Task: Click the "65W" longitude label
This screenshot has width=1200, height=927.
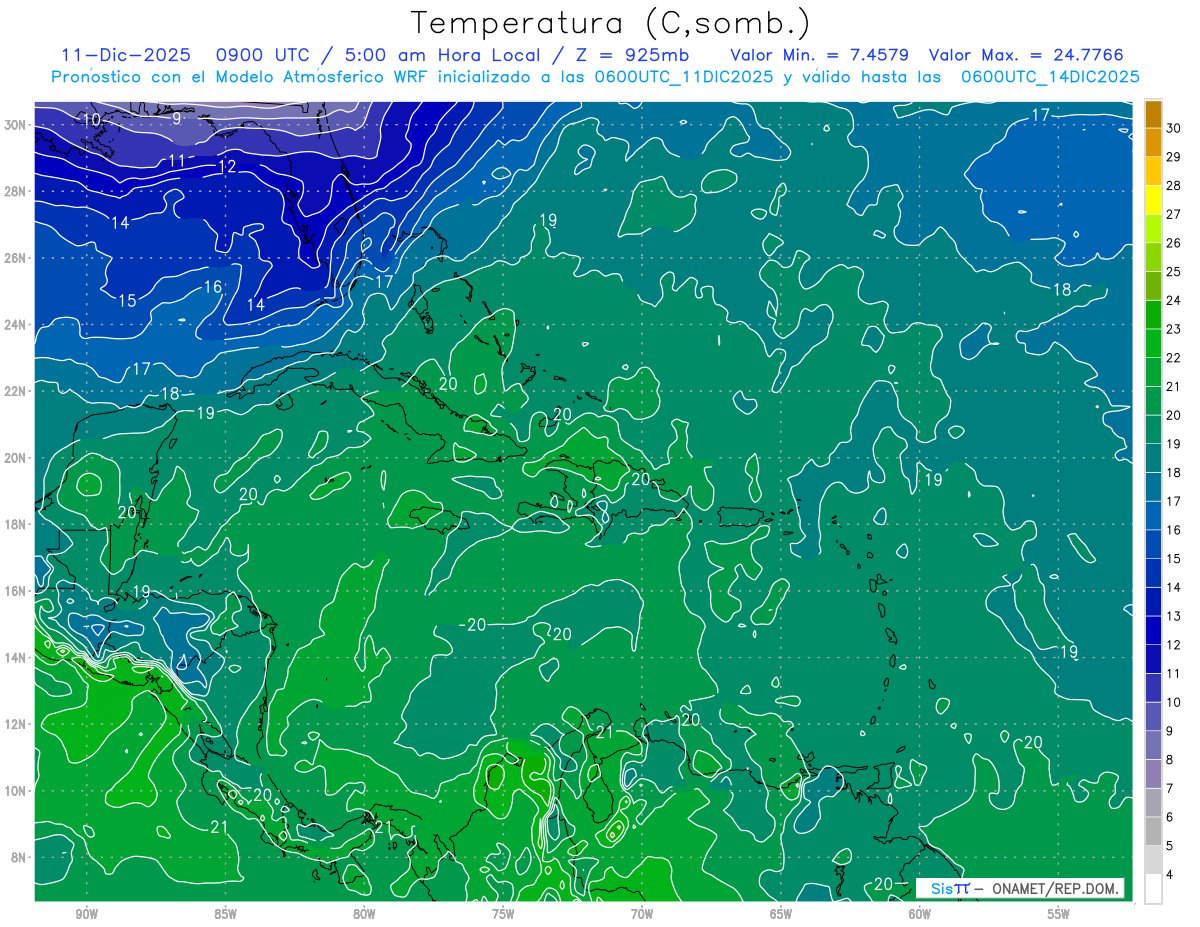Action: 781,914
